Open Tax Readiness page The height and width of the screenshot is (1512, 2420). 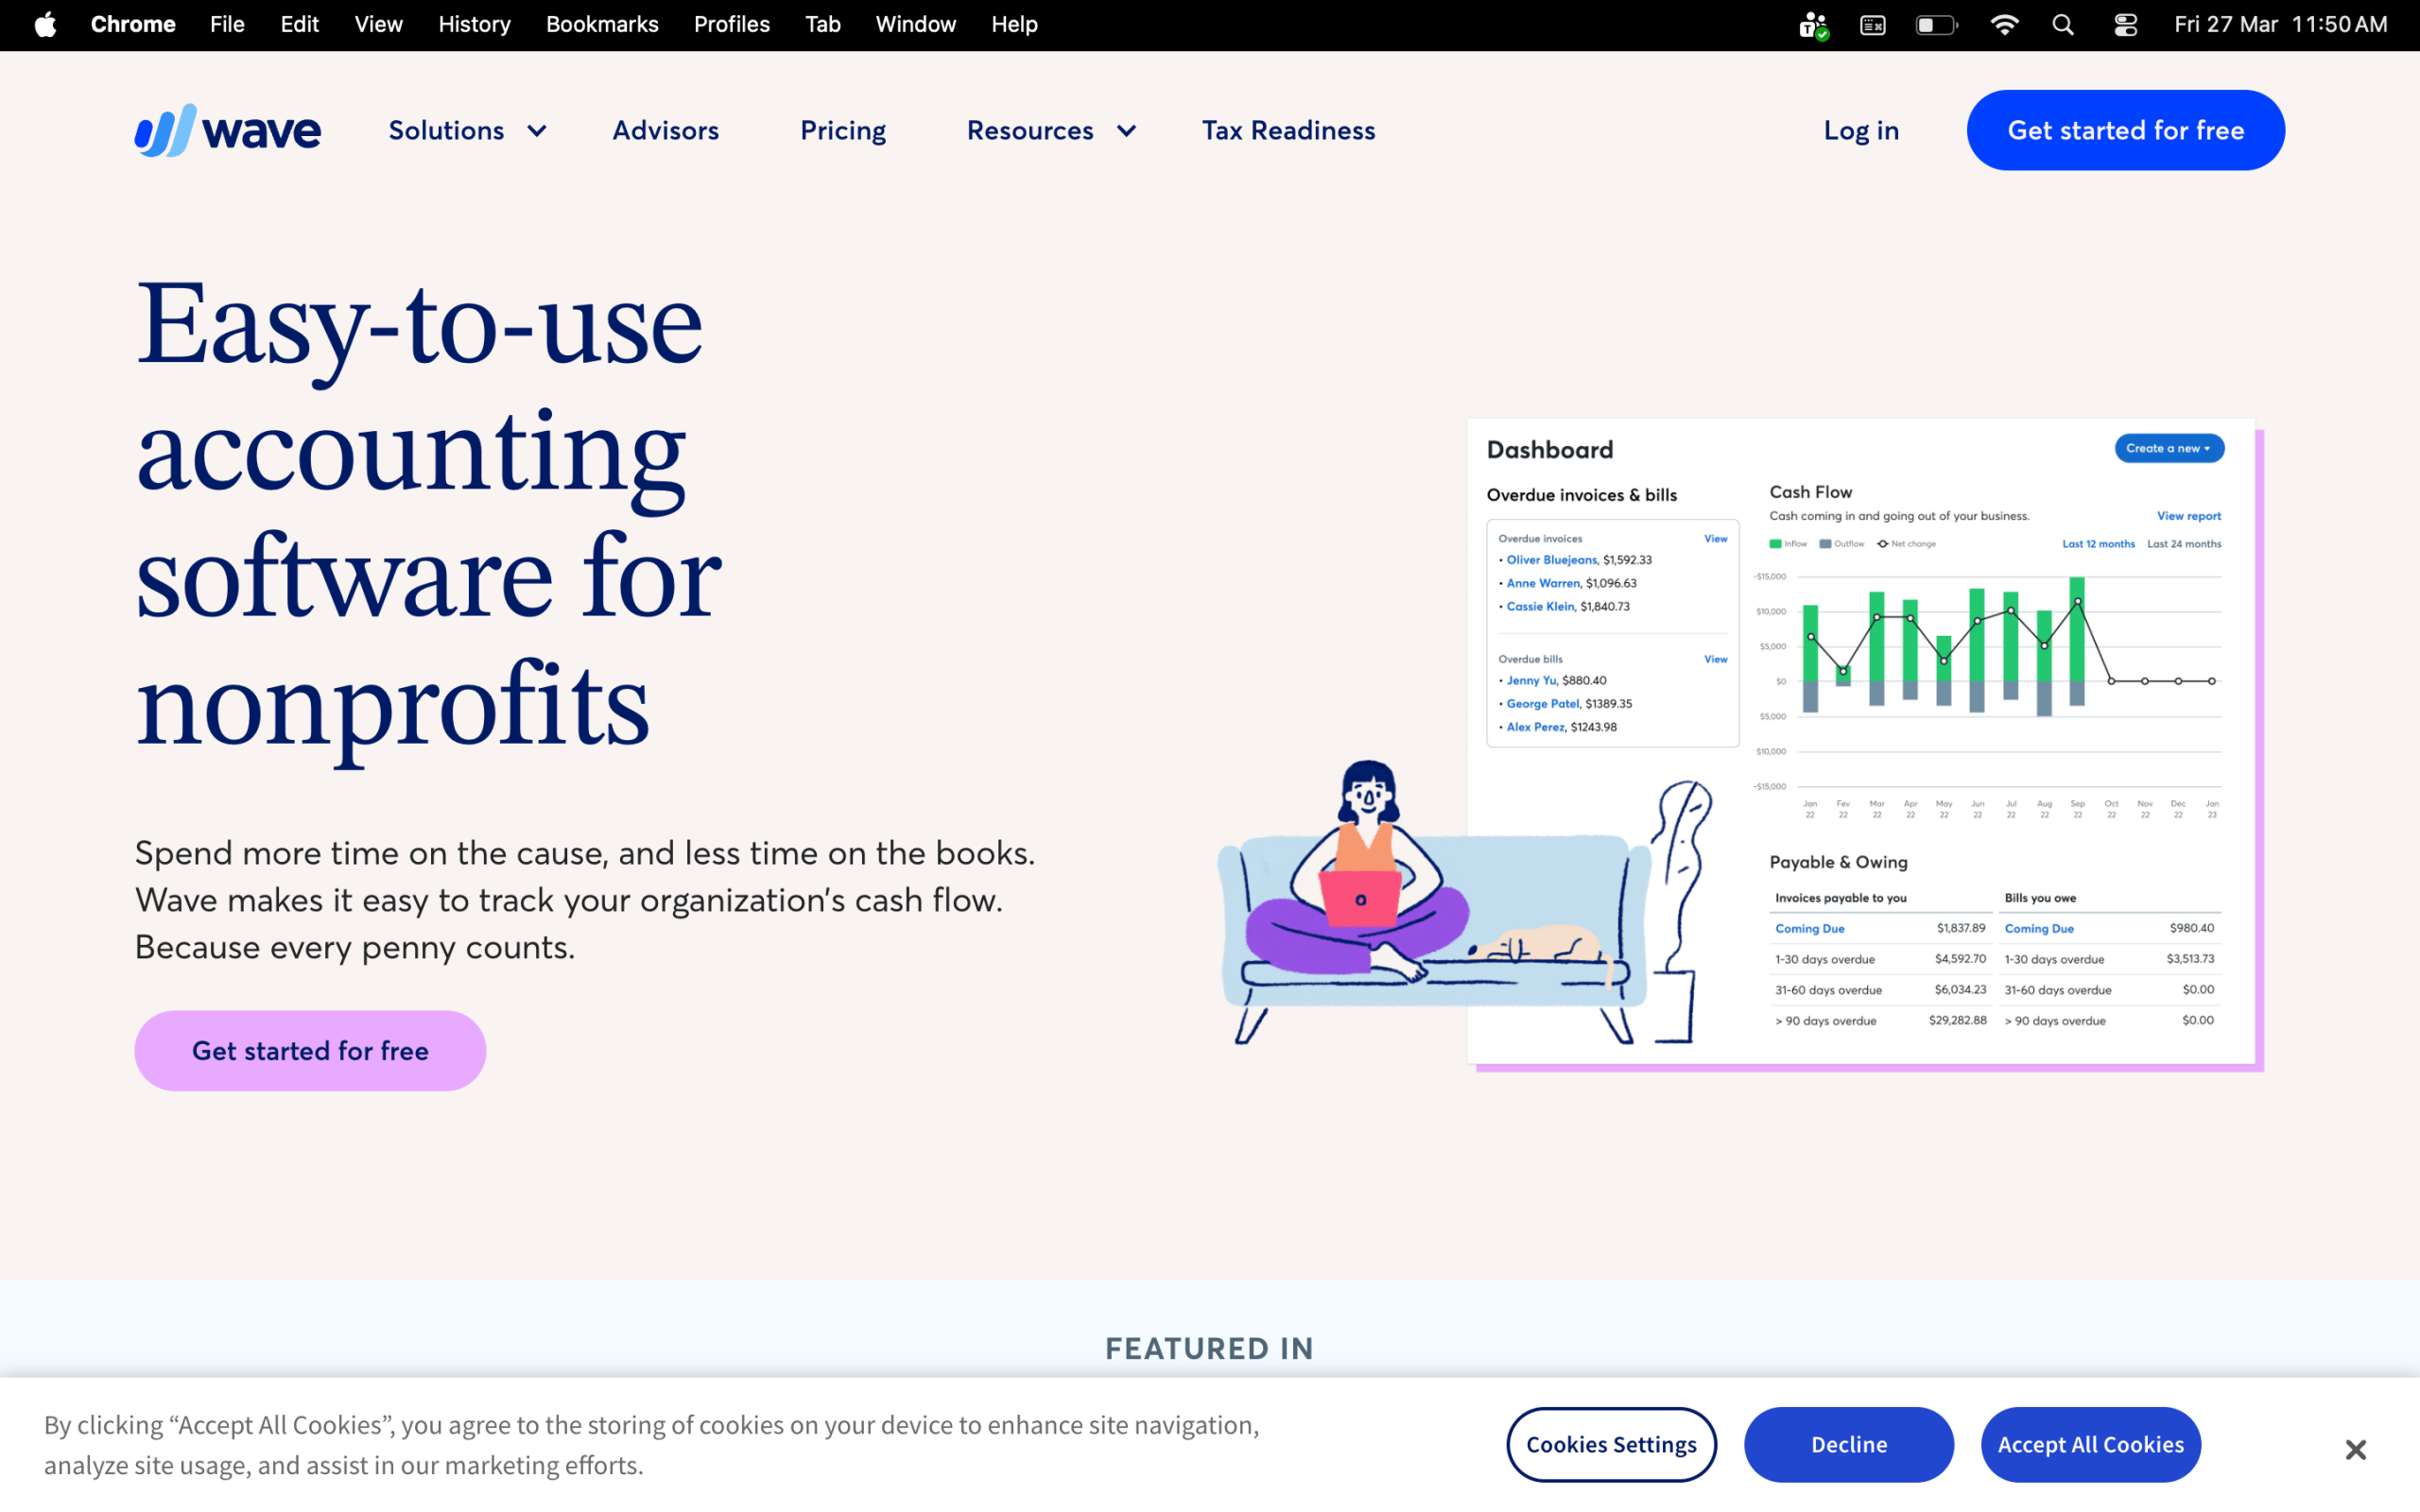(1288, 130)
